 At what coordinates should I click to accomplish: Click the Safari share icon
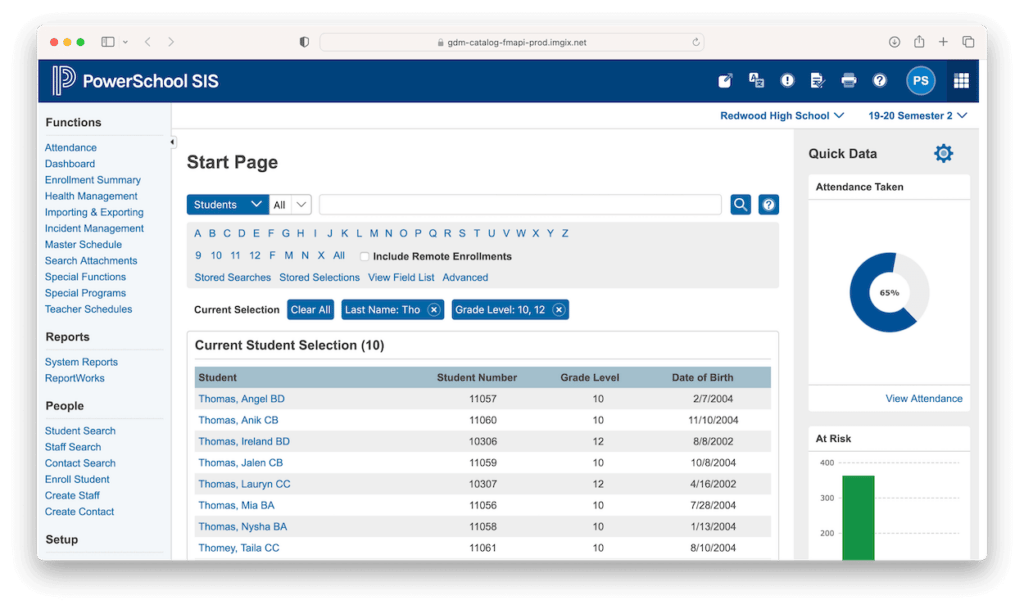coord(919,41)
